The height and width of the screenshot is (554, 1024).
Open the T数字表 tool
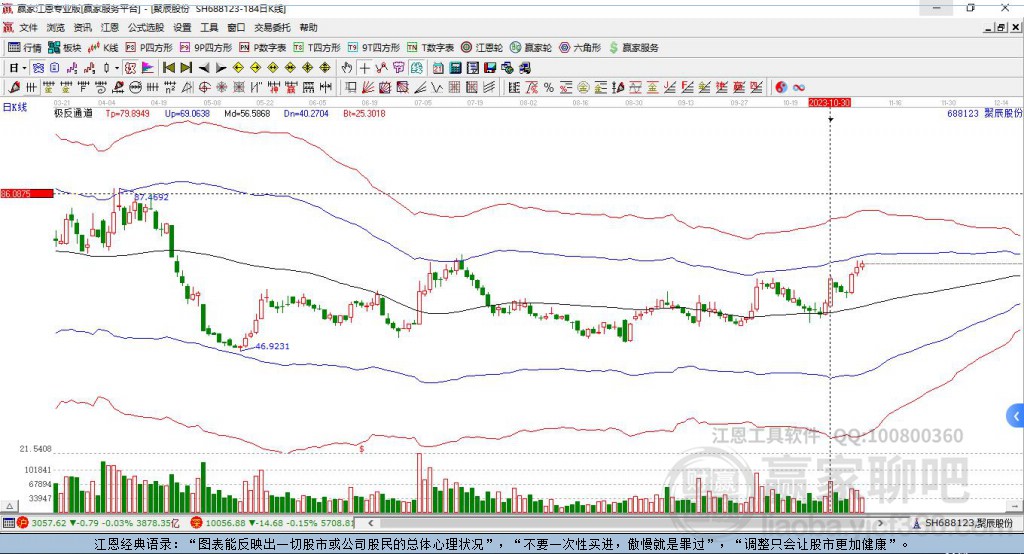430,48
